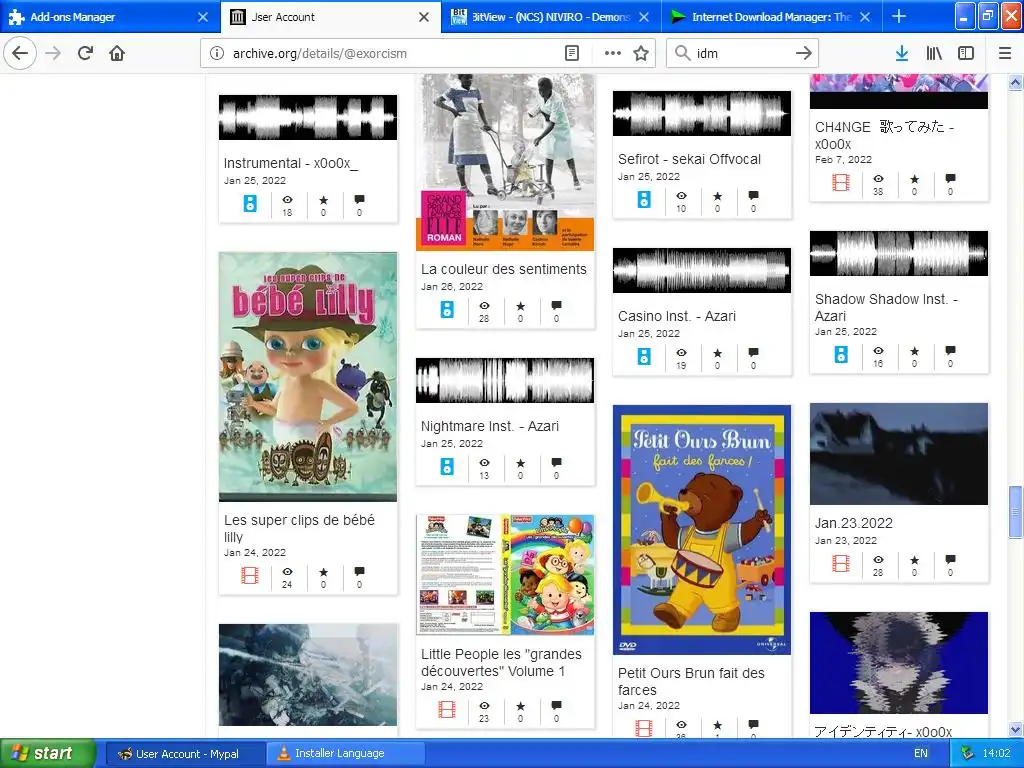Click audio icon on Casino Inst. card

point(644,357)
